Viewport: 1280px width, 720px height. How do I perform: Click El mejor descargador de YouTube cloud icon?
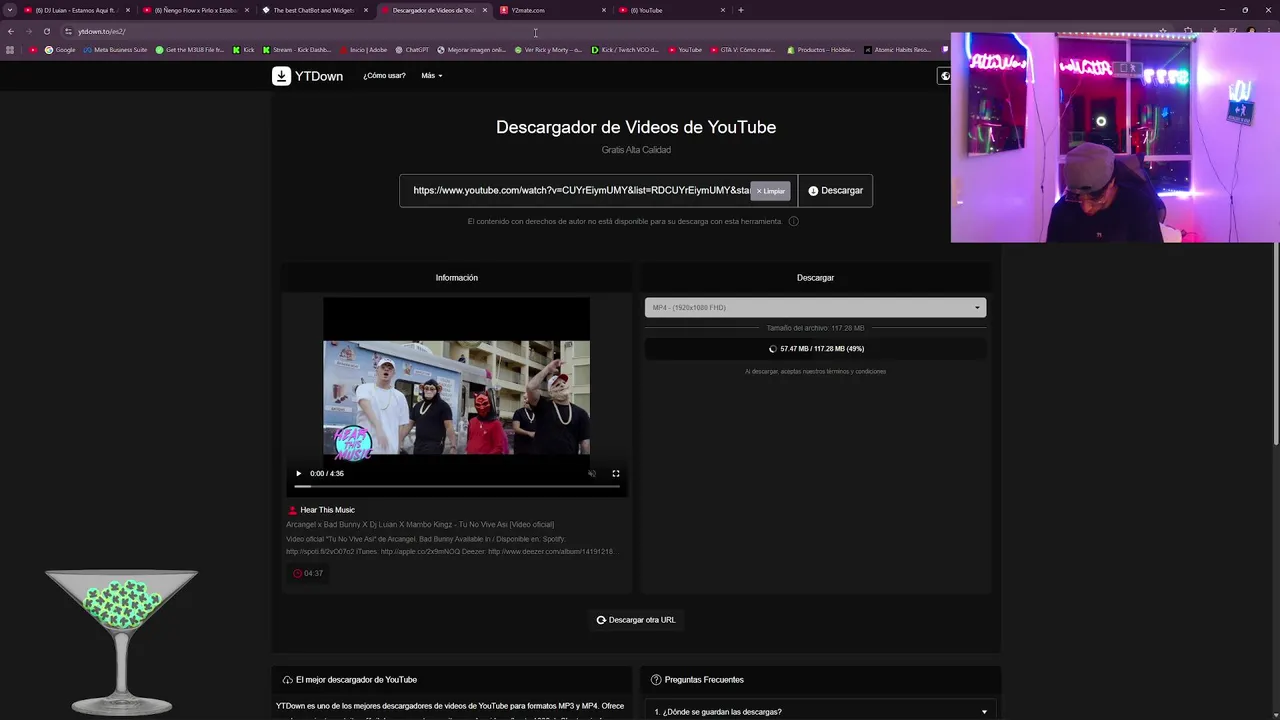pos(288,680)
